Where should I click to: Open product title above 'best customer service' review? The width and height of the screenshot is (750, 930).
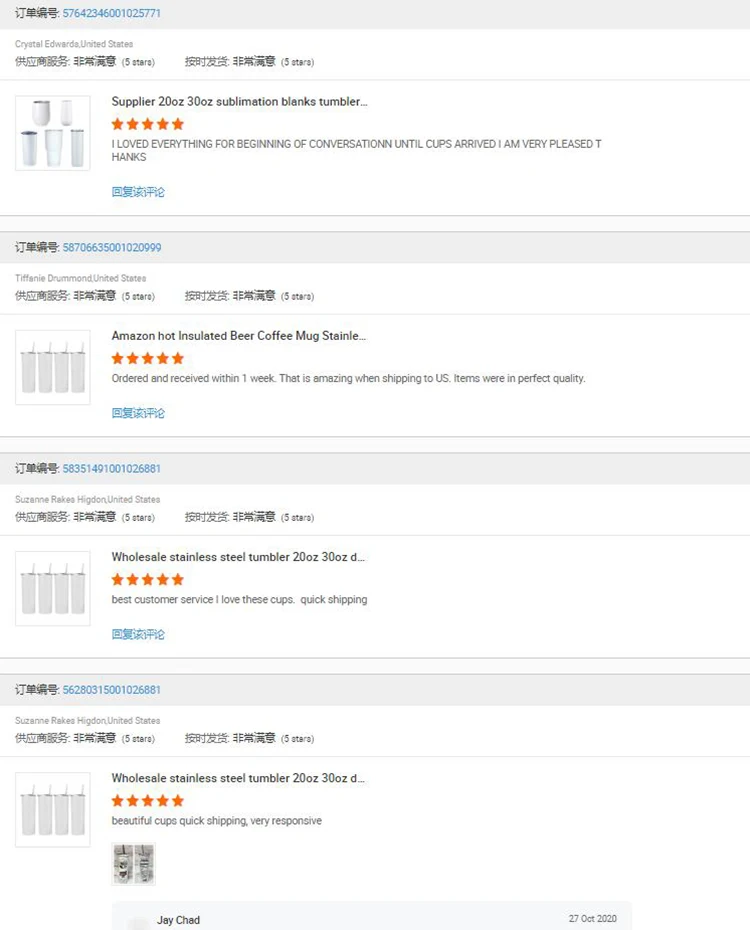click(x=238, y=557)
